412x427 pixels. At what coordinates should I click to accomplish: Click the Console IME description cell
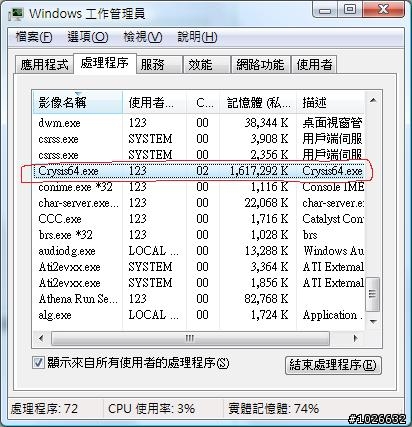pyautogui.click(x=333, y=187)
